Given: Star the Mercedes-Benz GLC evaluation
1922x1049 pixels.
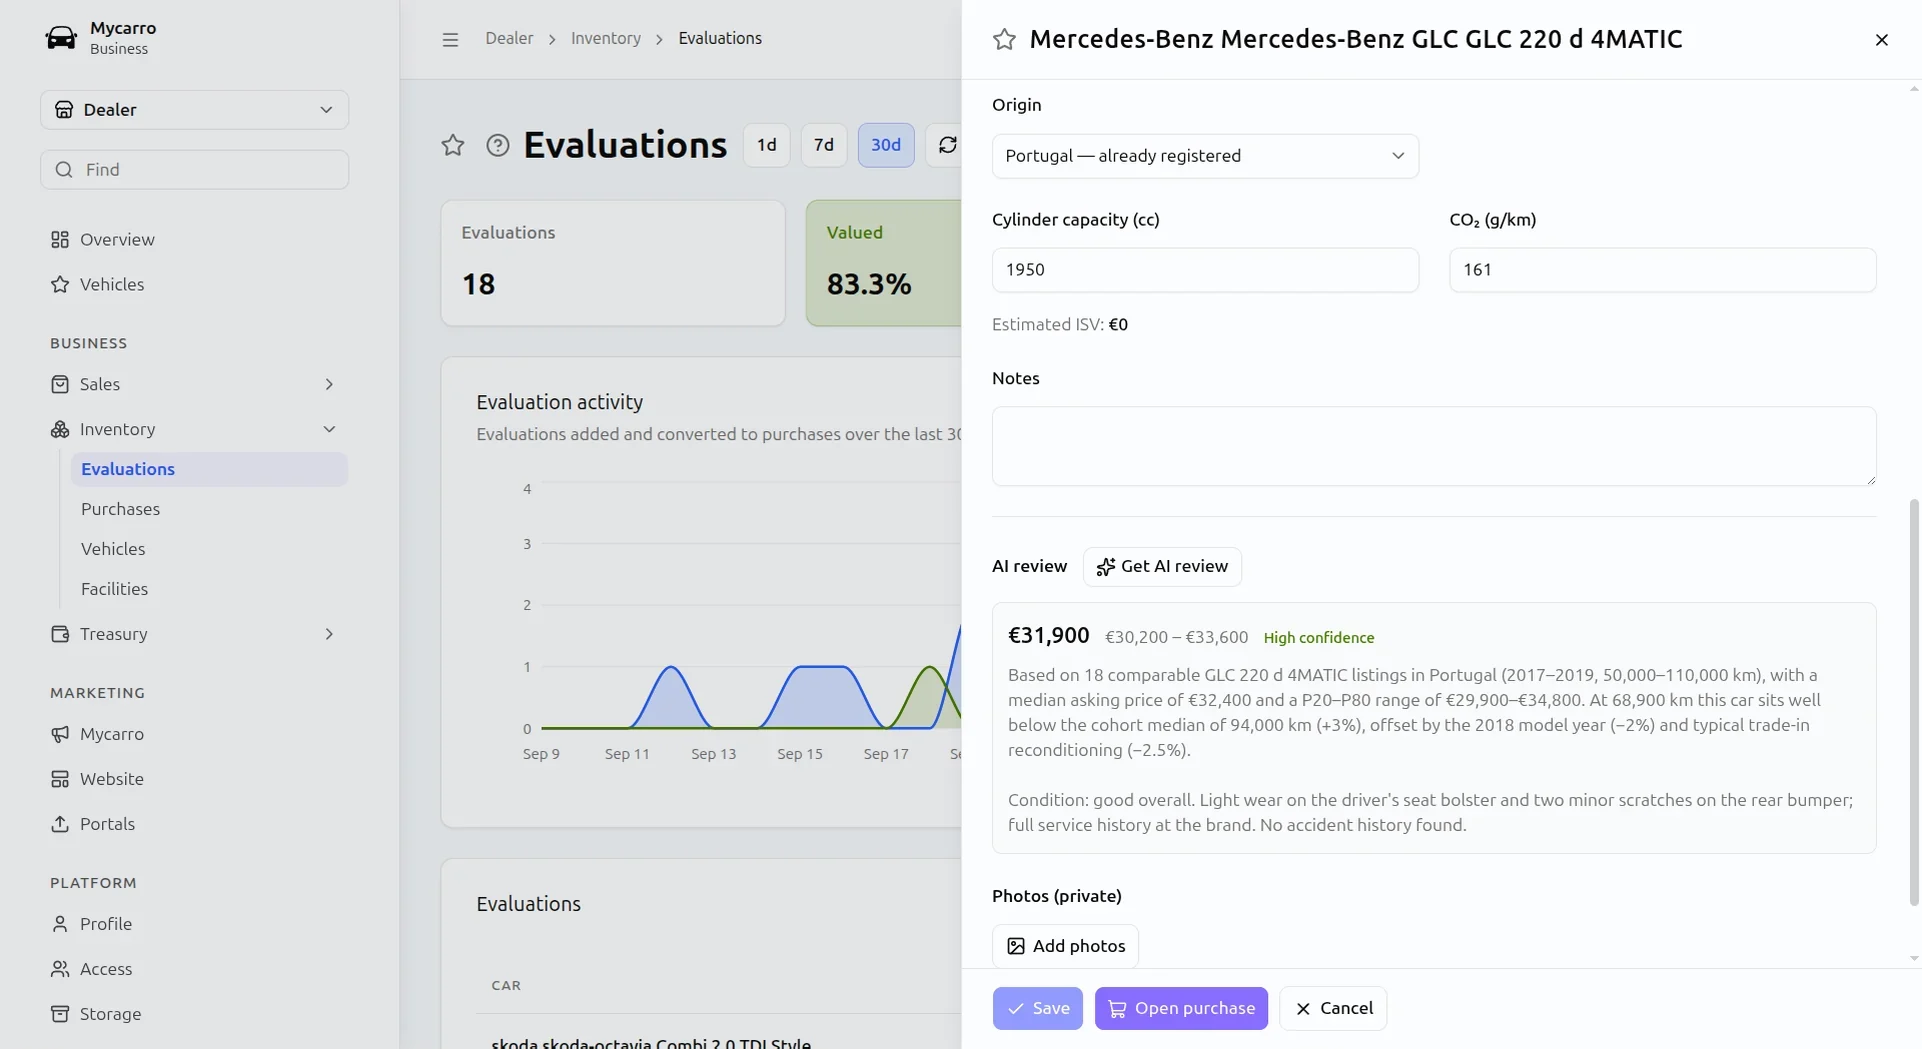Looking at the screenshot, I should click(1004, 39).
